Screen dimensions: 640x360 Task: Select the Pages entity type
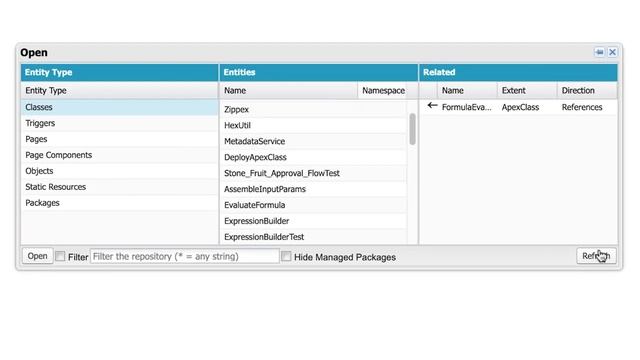(x=119, y=139)
